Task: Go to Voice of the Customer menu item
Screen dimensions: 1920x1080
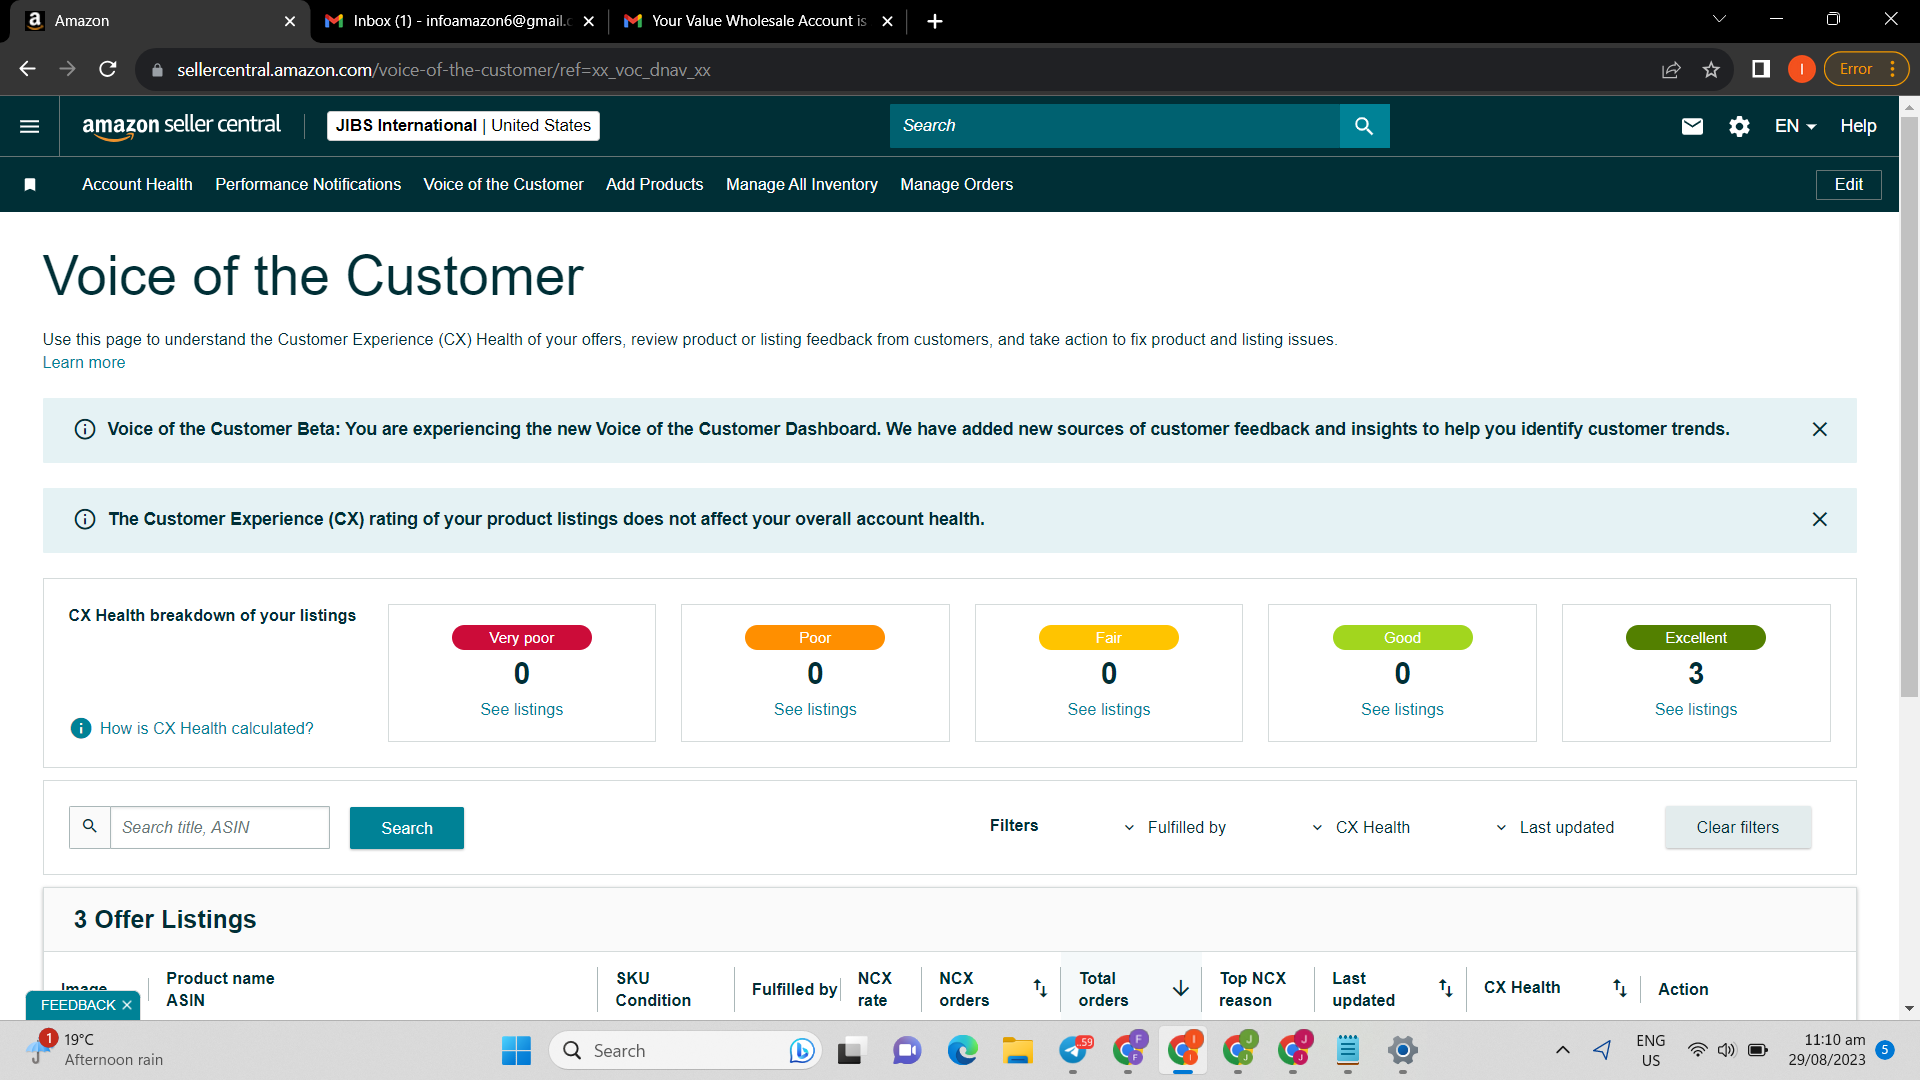Action: pyautogui.click(x=503, y=185)
